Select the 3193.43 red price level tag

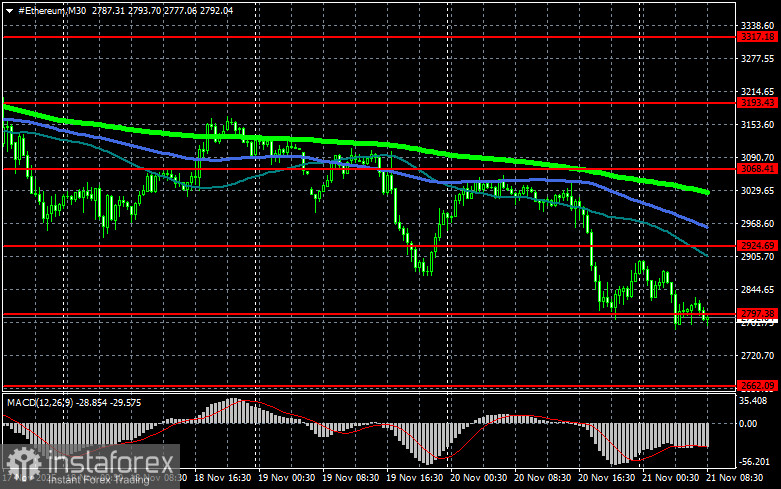tap(758, 102)
